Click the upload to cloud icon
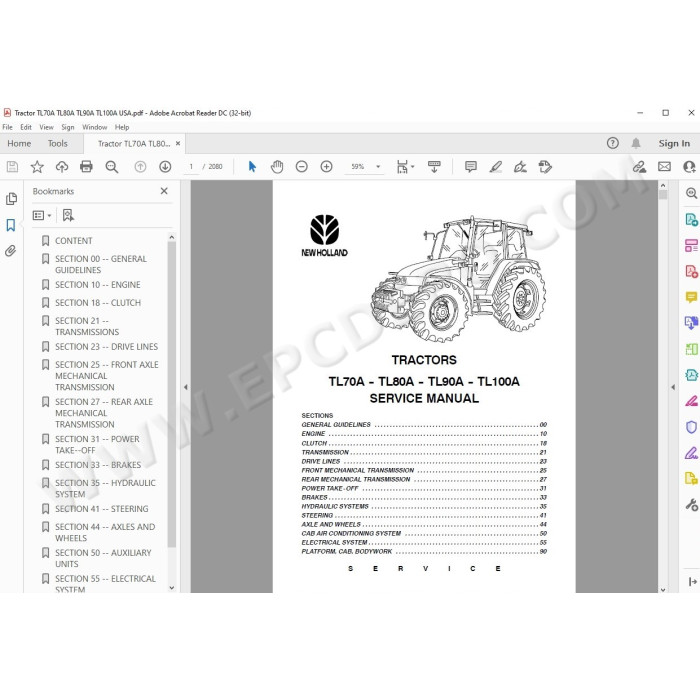 [x=62, y=167]
